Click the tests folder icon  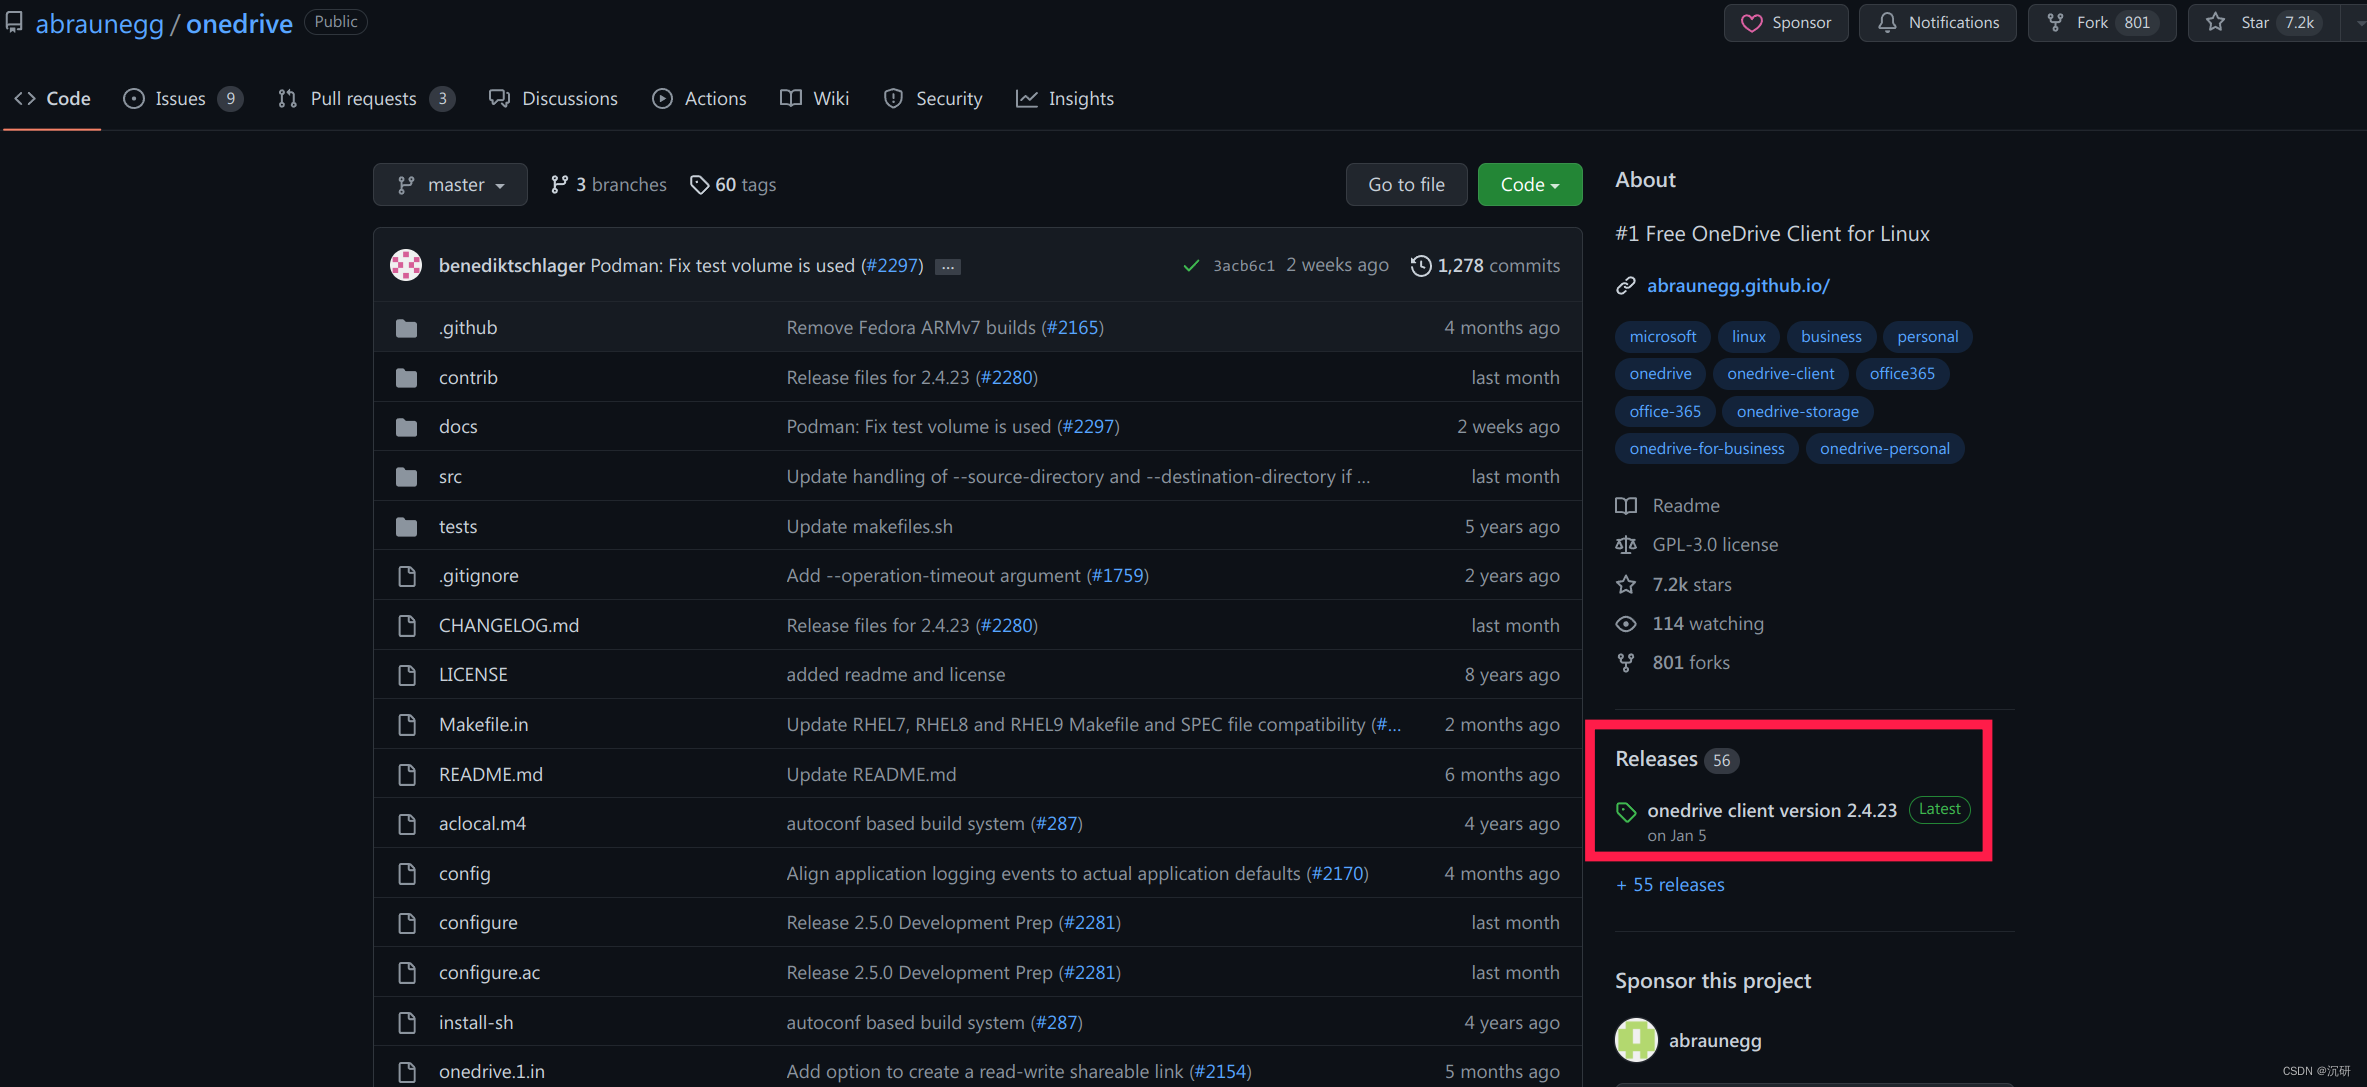pos(406,527)
